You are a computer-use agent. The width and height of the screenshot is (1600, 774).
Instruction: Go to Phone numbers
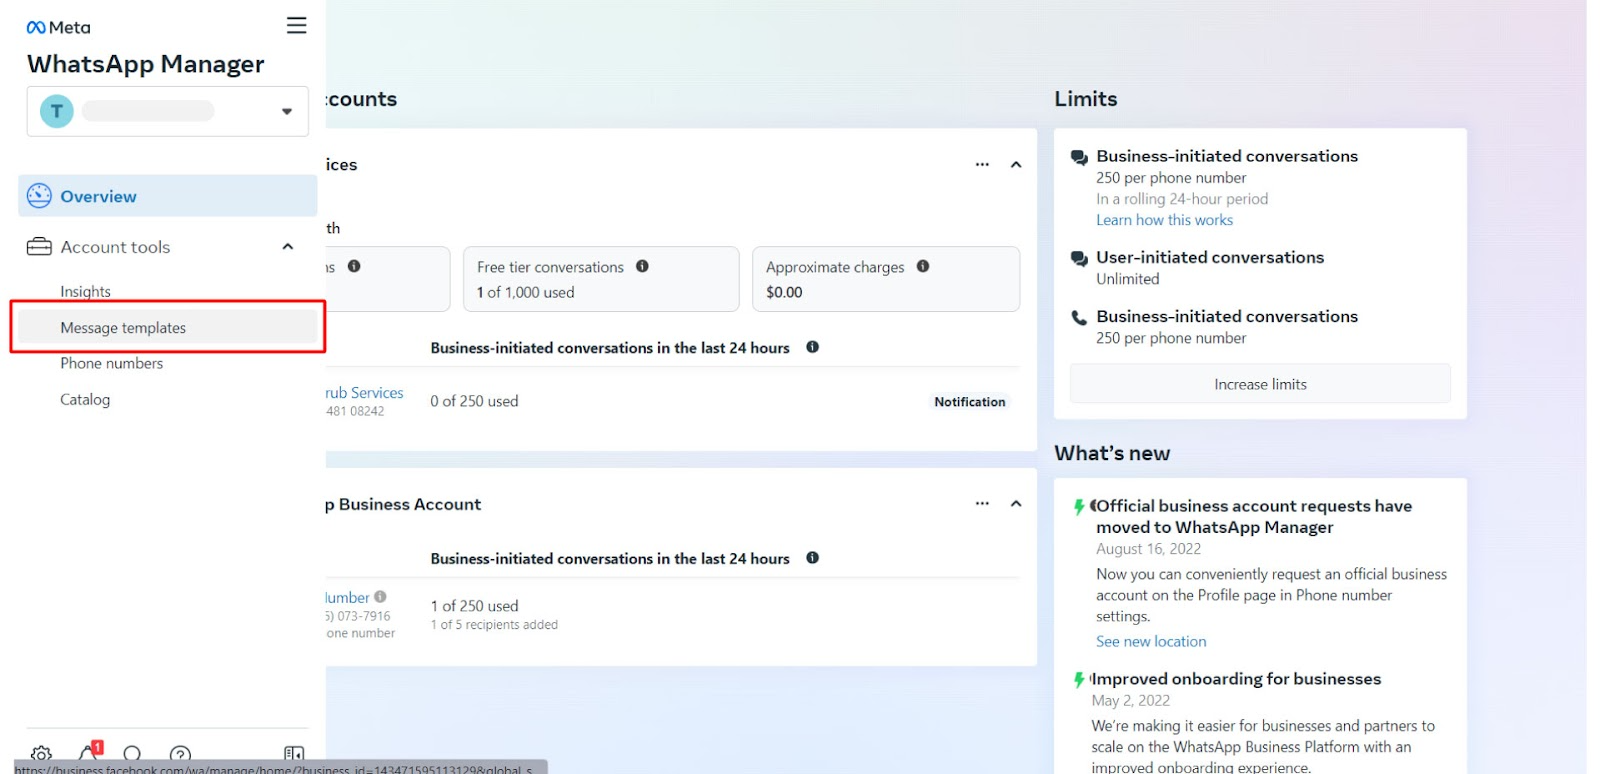(111, 363)
